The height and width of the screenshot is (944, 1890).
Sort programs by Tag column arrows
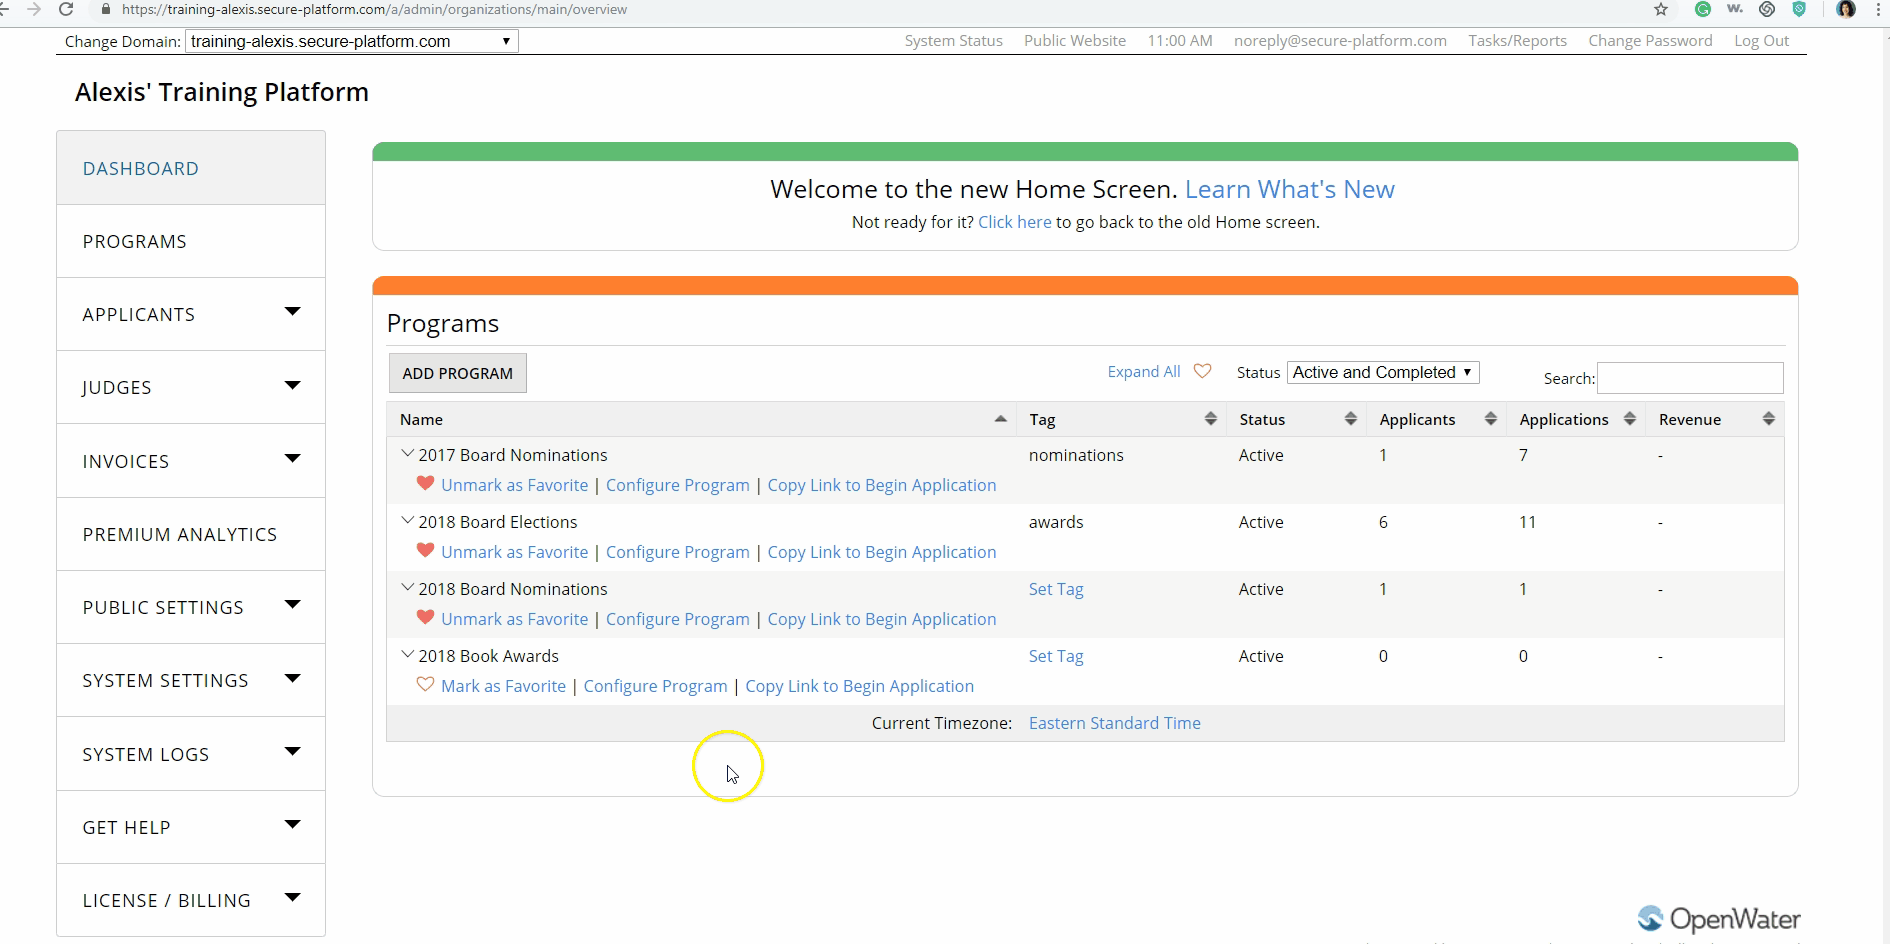(1210, 419)
